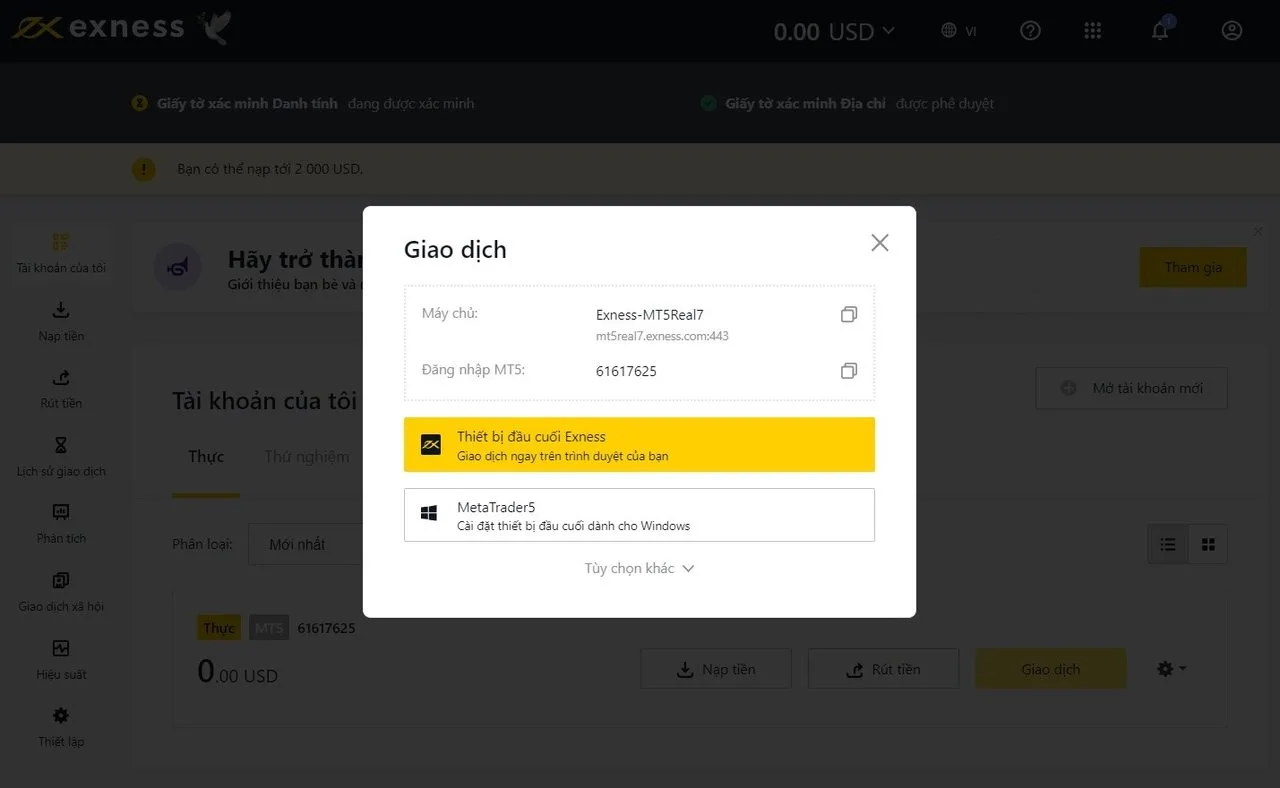Switch accounts to list view
Screen dimensions: 1280x788
point(1167,544)
